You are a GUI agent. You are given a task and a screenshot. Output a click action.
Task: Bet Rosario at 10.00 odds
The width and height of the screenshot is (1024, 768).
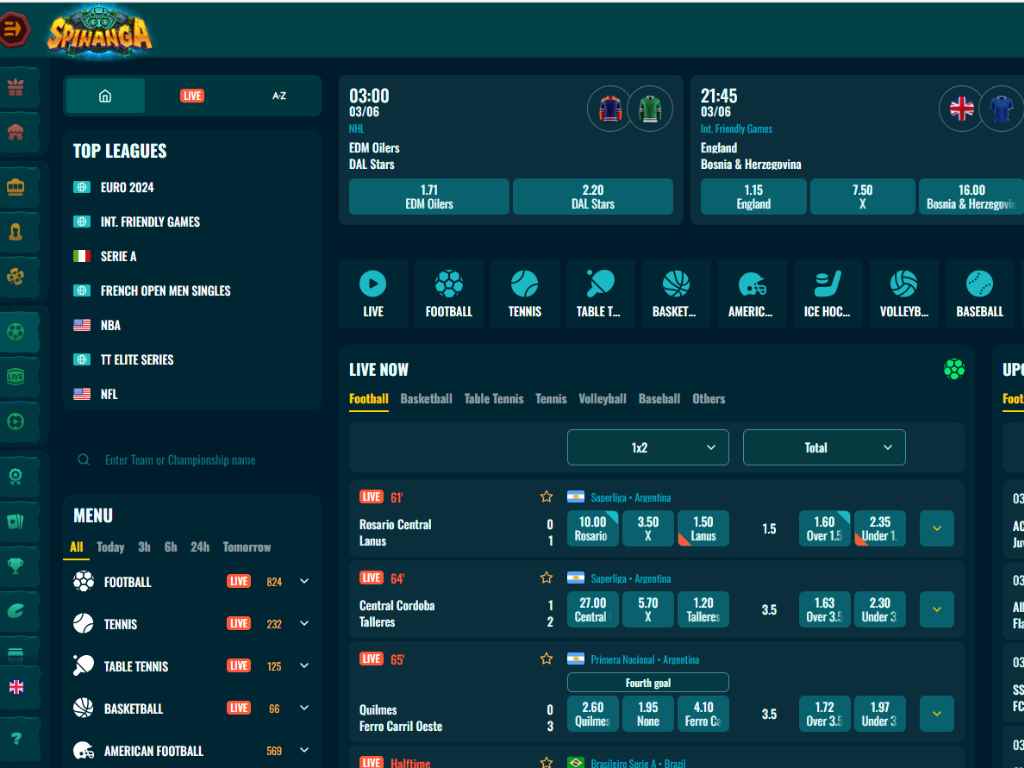pos(592,528)
